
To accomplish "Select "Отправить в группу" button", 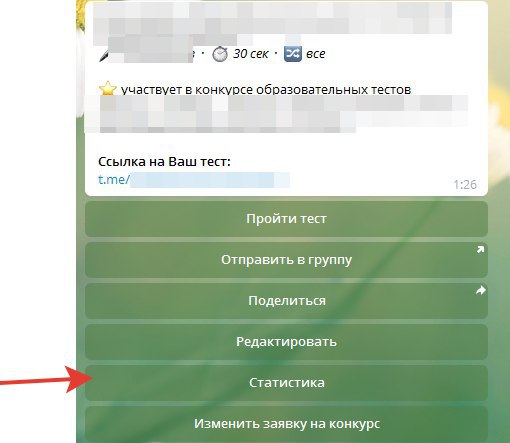I will coord(286,260).
